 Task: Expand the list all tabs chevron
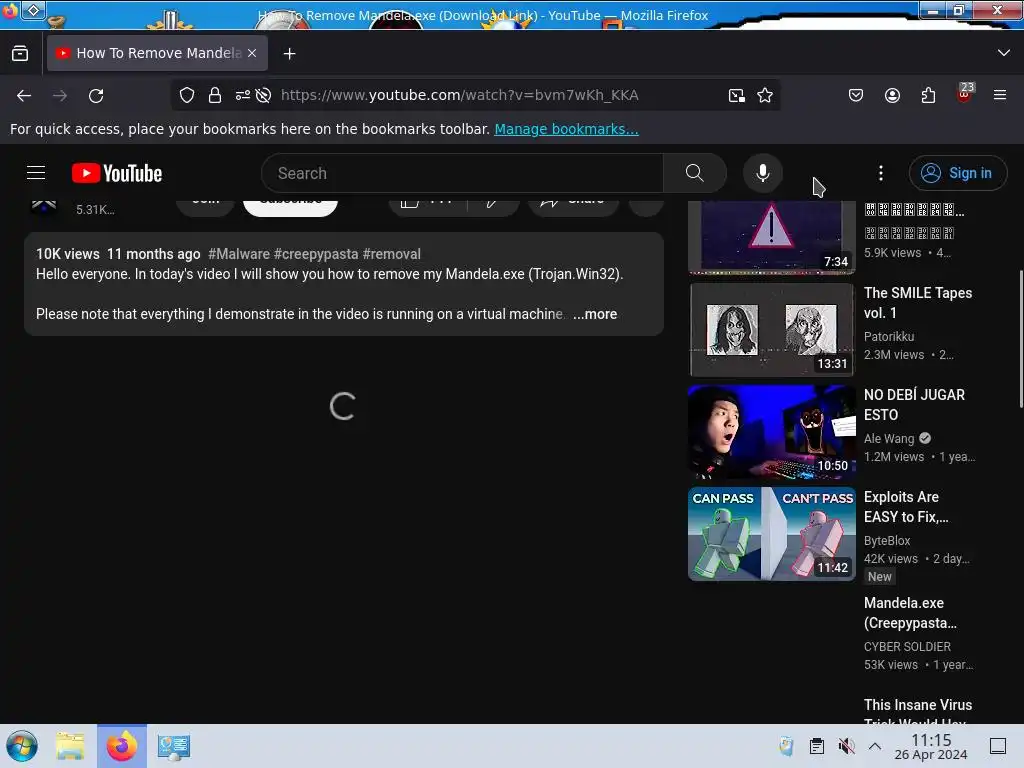point(1004,53)
